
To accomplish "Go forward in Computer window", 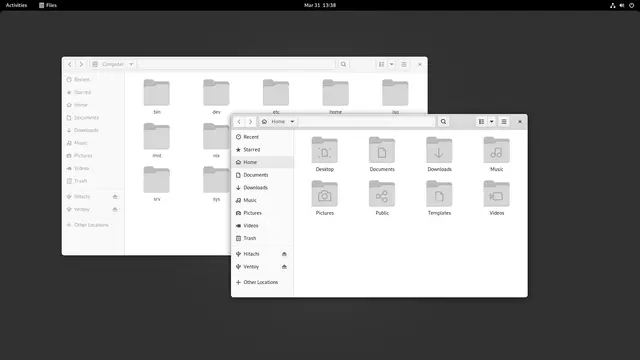I will point(81,64).
